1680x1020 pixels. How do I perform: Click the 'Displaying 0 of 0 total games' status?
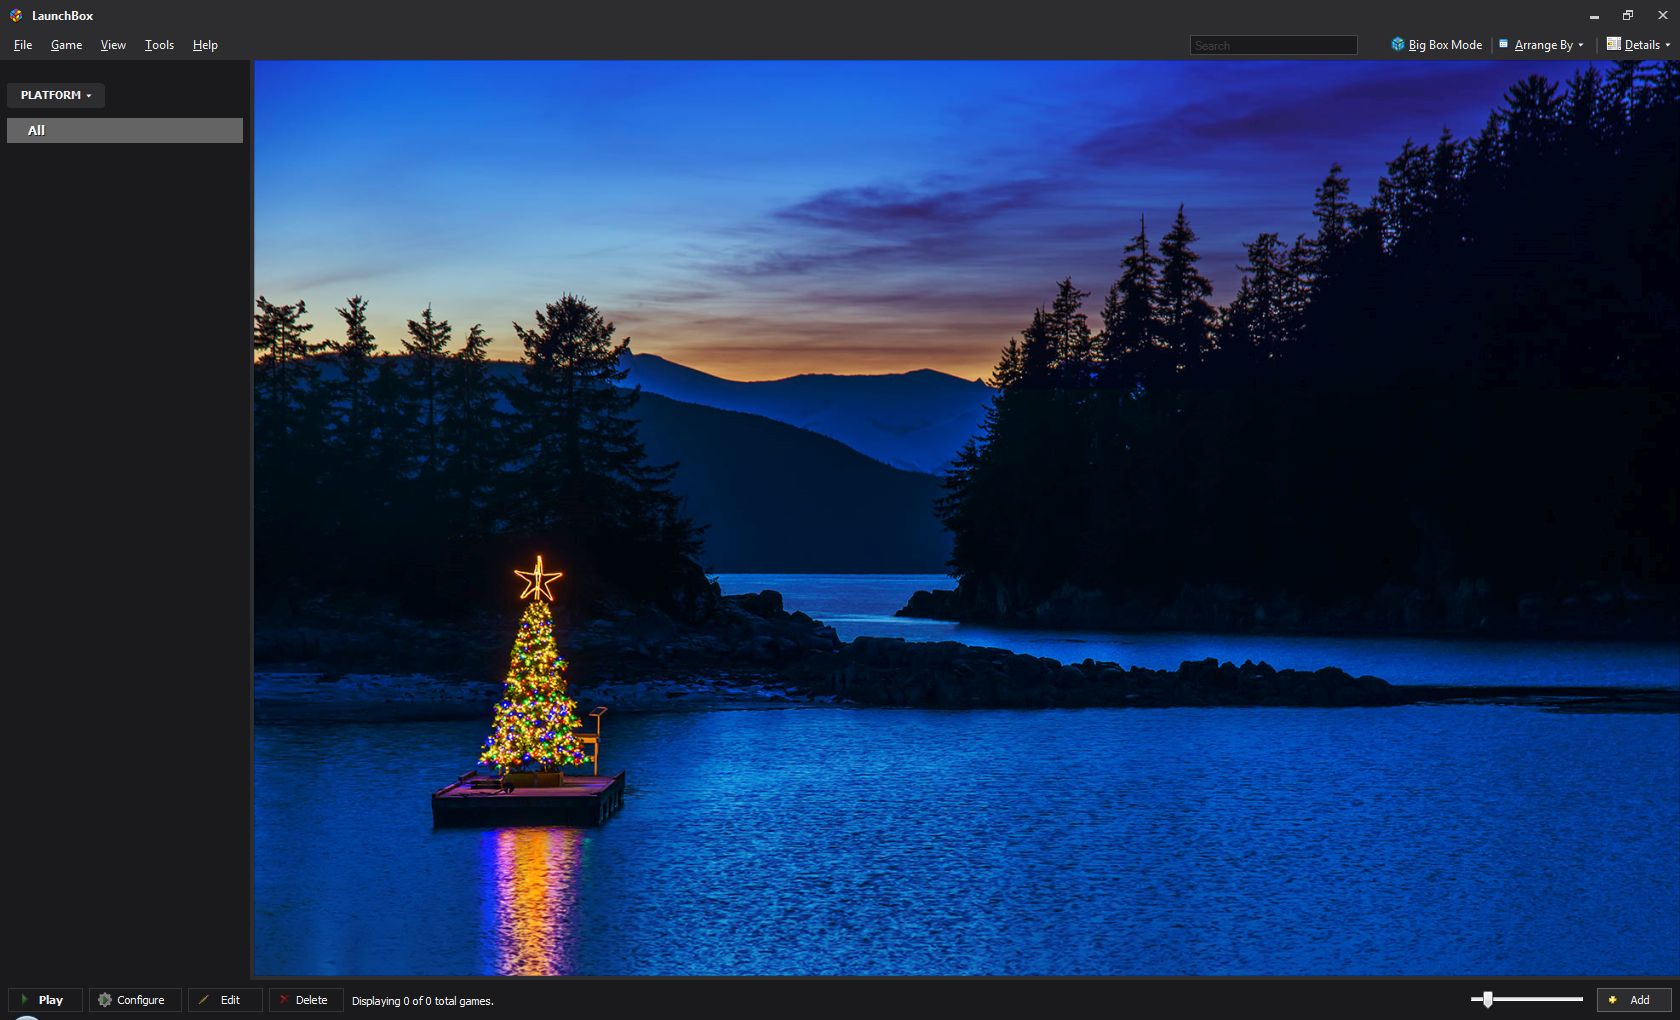point(423,1001)
